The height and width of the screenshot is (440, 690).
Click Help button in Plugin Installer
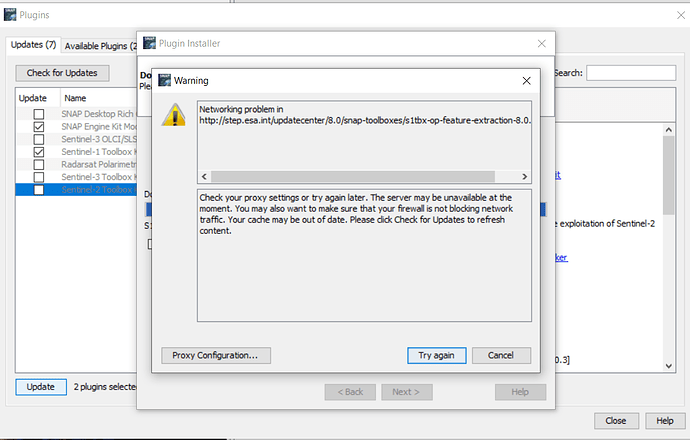[x=520, y=392]
